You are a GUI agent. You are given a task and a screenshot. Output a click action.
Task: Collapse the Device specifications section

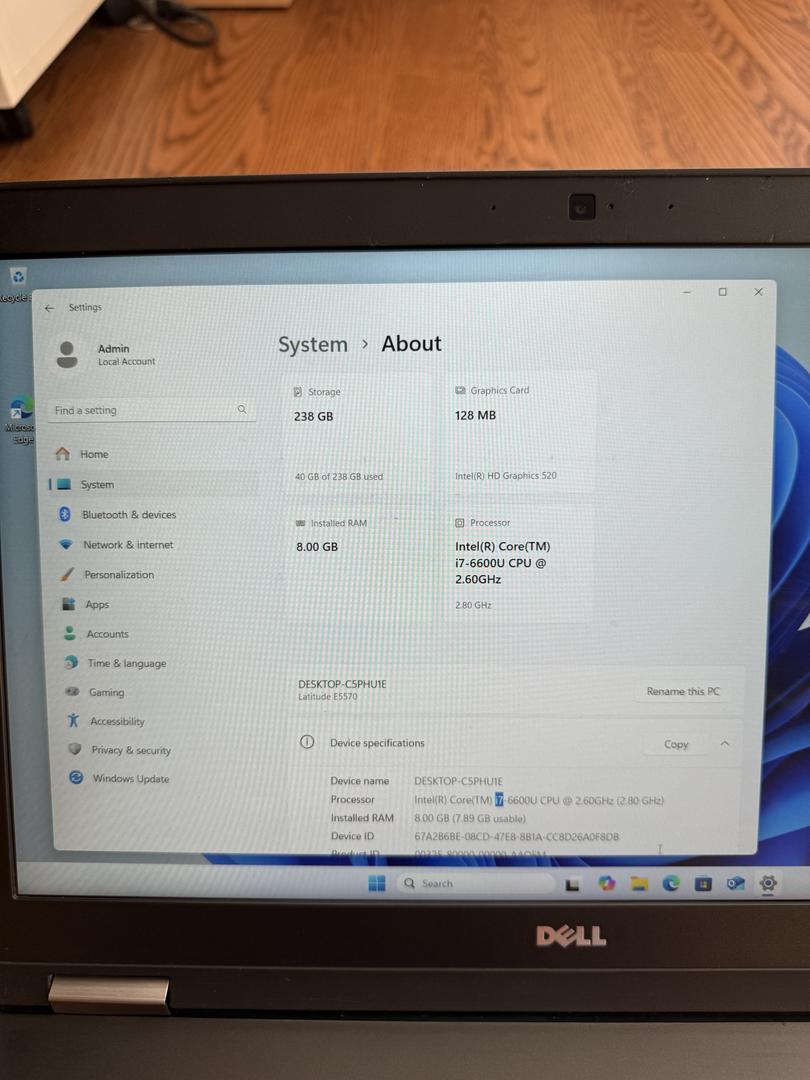(725, 744)
